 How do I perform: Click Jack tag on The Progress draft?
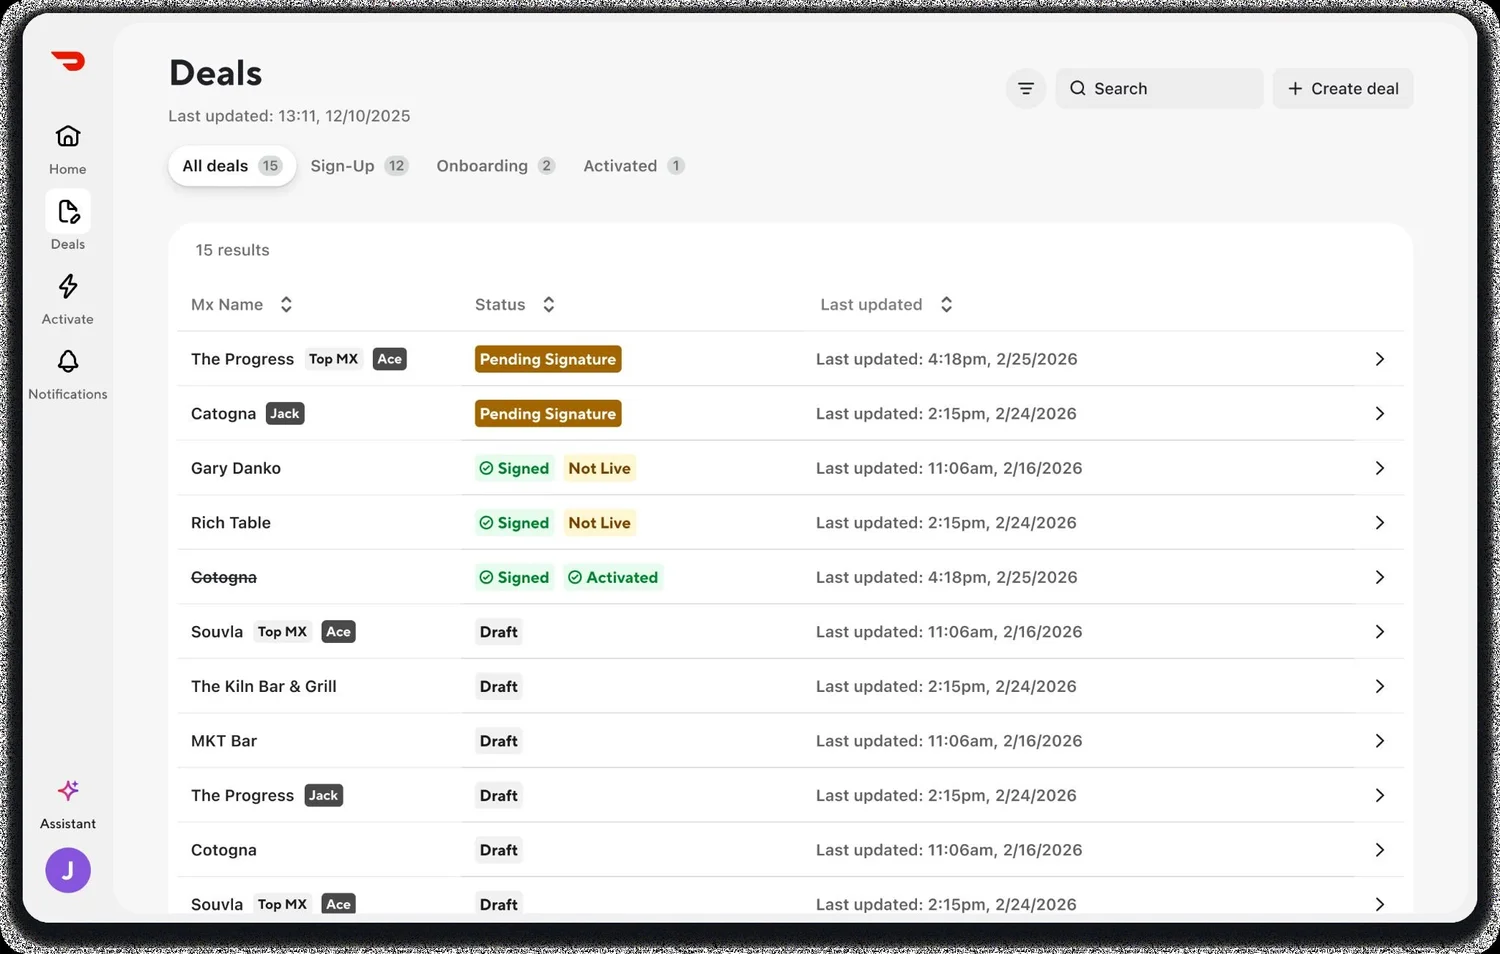tap(323, 796)
